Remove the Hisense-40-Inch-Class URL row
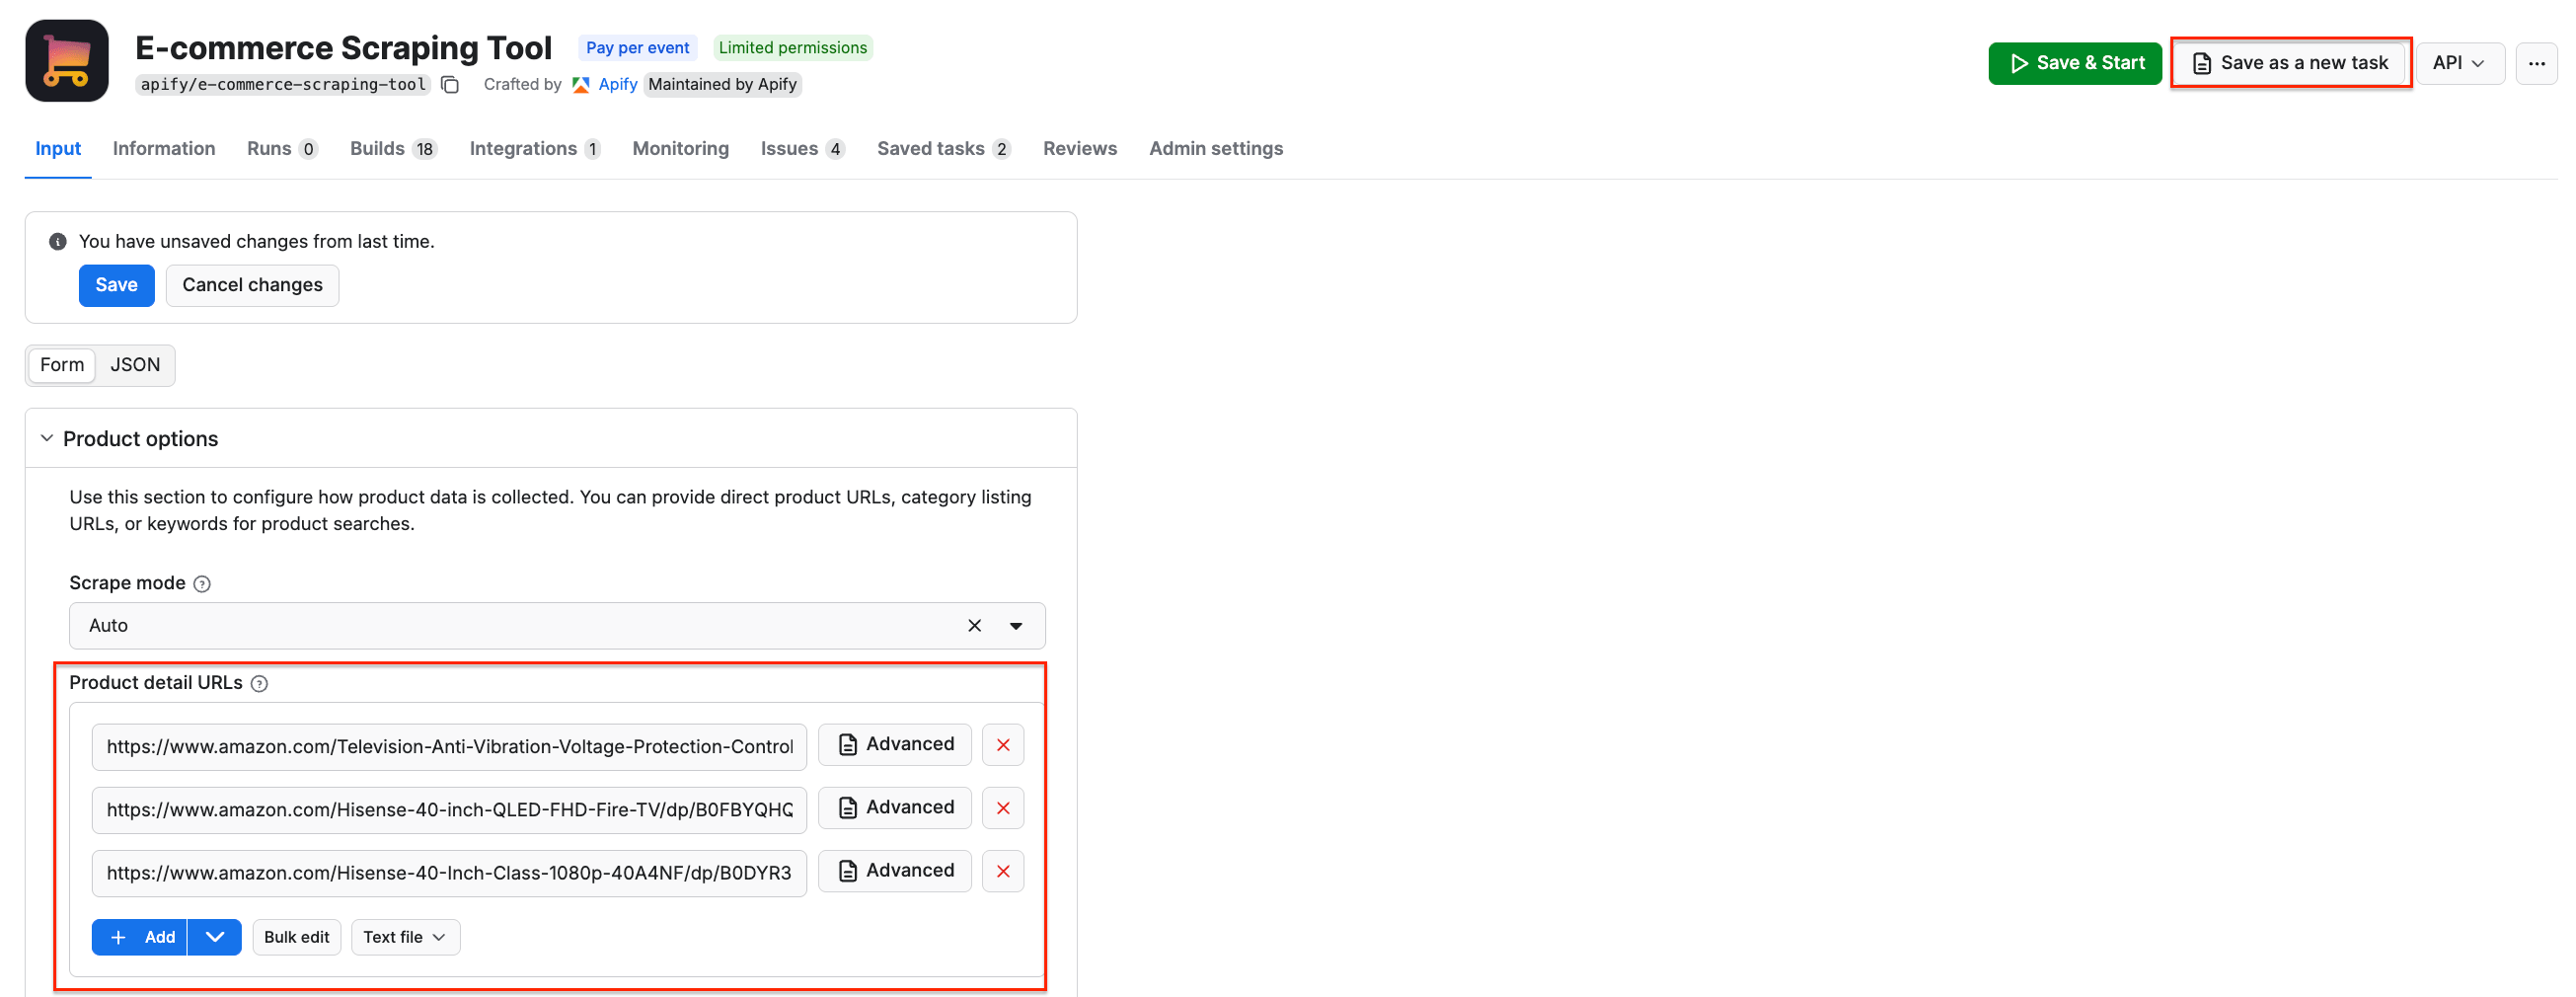Viewport: 2576px width, 997px height. coord(1003,871)
